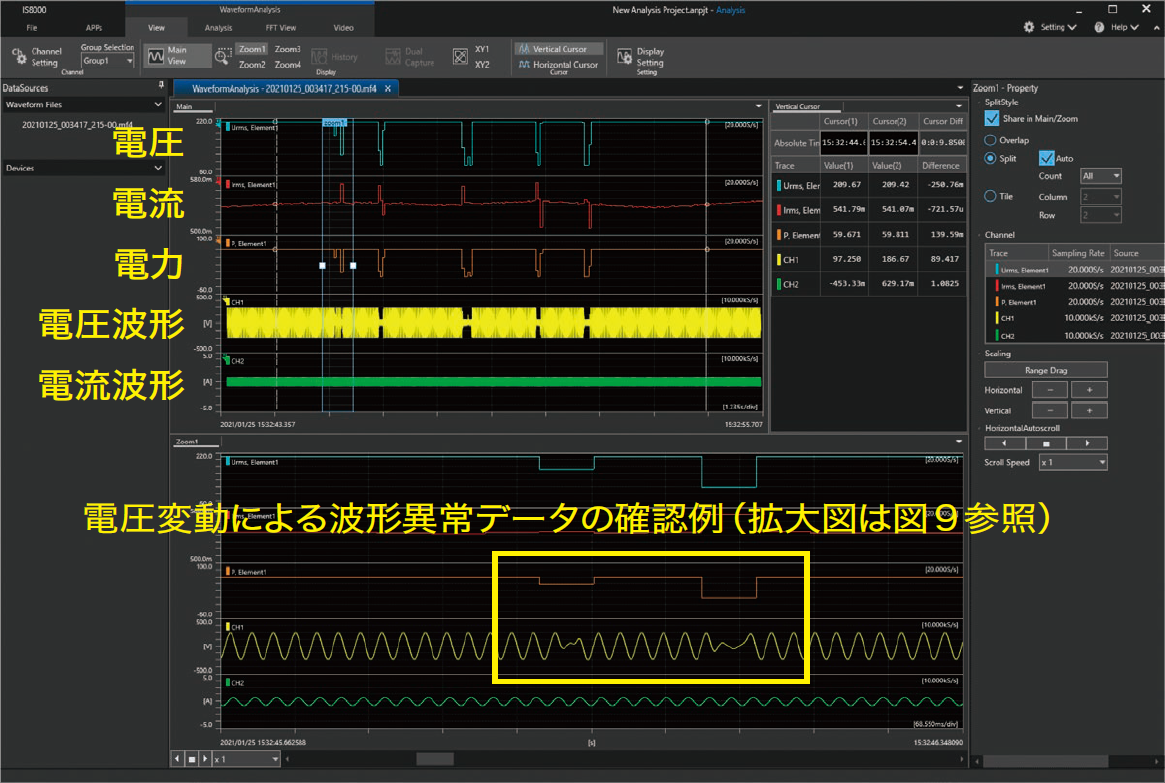The width and height of the screenshot is (1165, 783).
Task: Switch to Zoom1 display
Action: tap(253, 48)
